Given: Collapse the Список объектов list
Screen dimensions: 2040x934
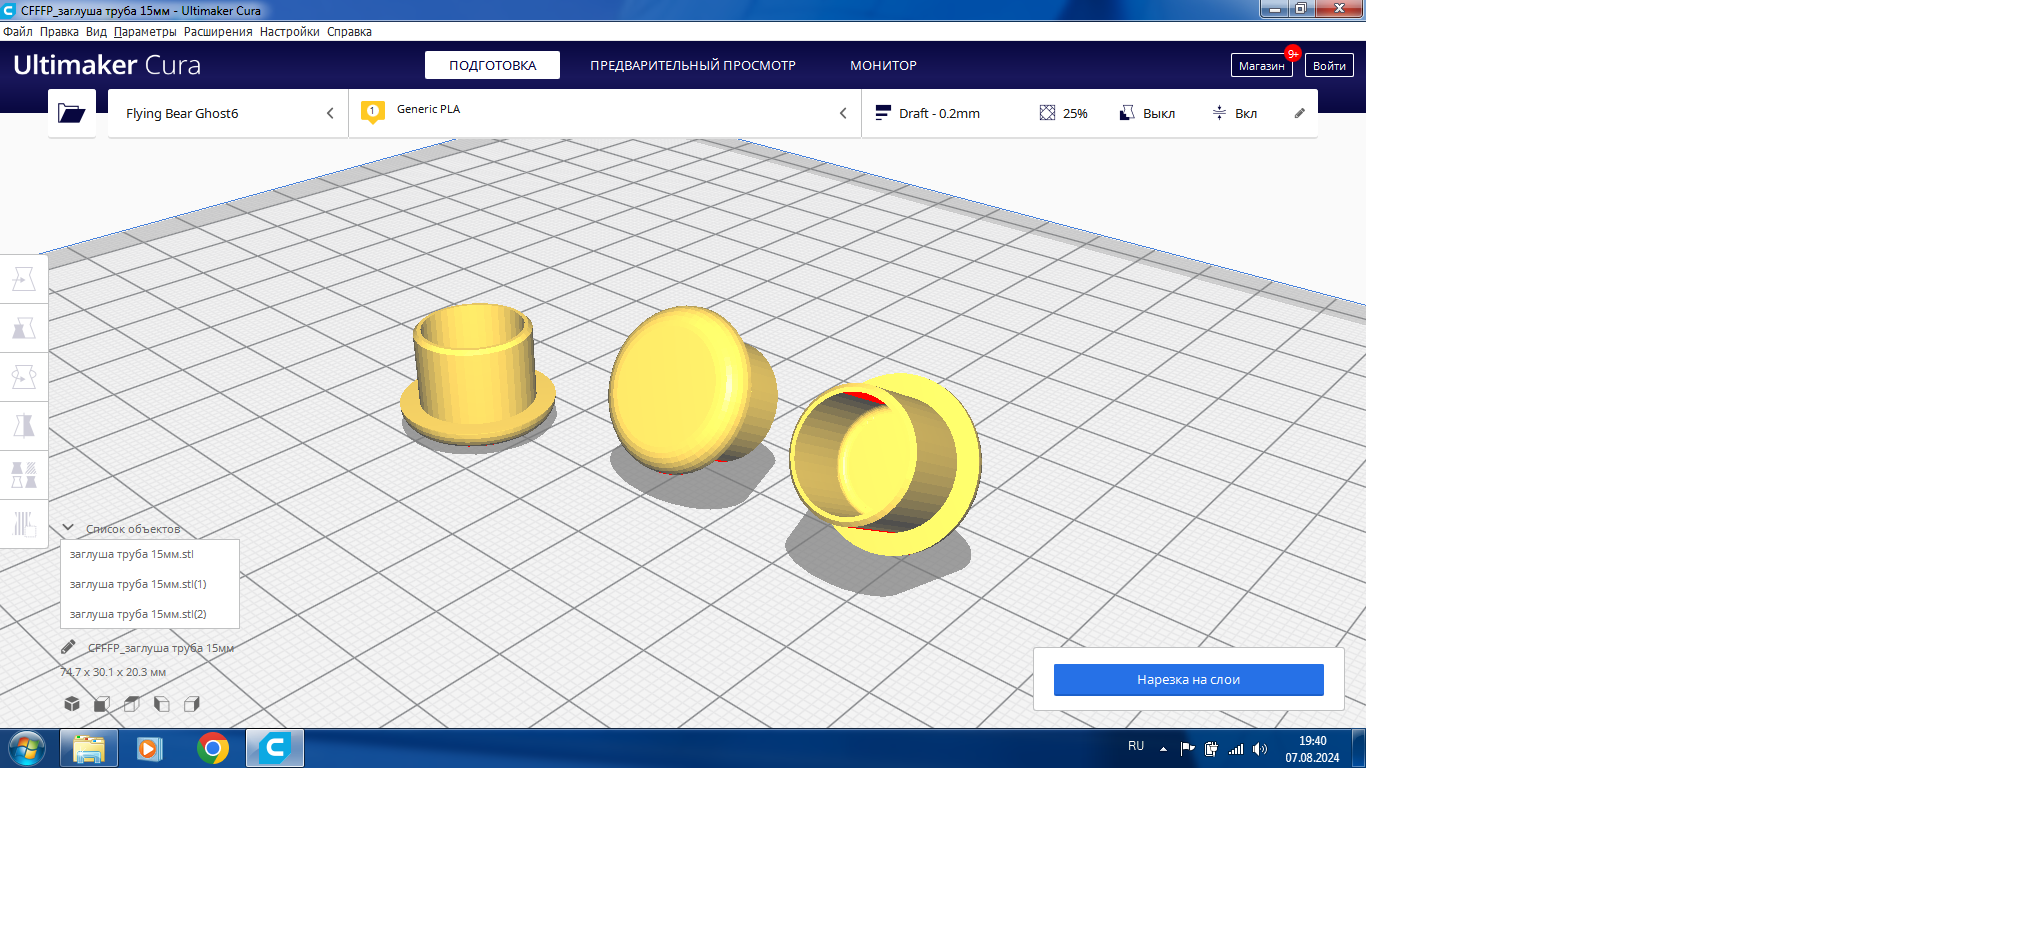Looking at the screenshot, I should pyautogui.click(x=68, y=528).
